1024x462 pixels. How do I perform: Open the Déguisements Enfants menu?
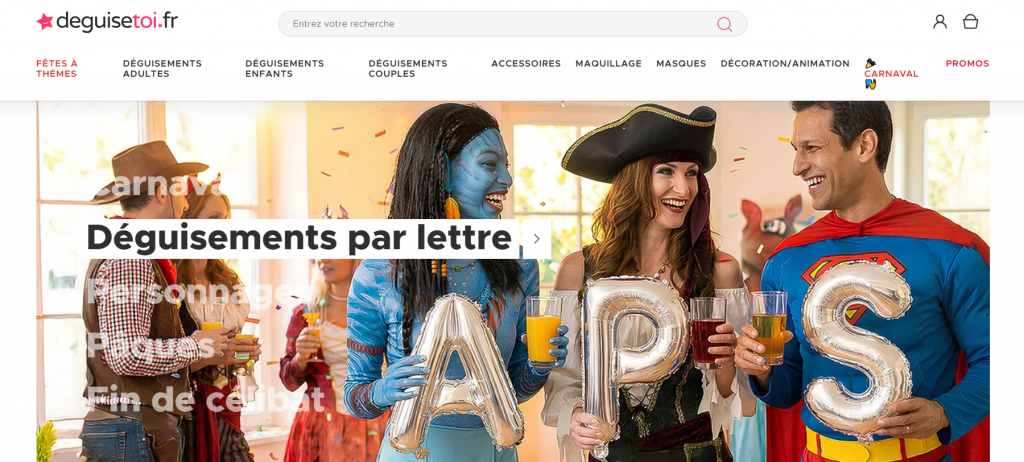pyautogui.click(x=285, y=69)
